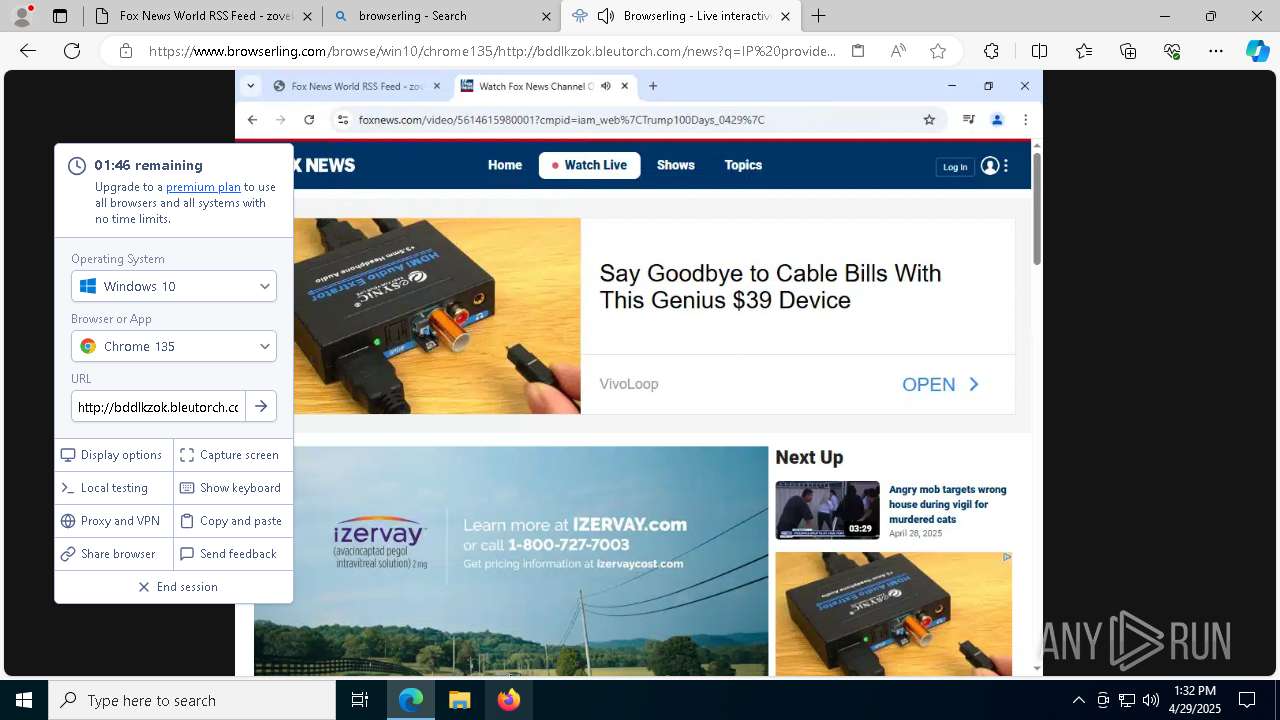Add page to Edge favorites star
The width and height of the screenshot is (1280, 720).
938,51
